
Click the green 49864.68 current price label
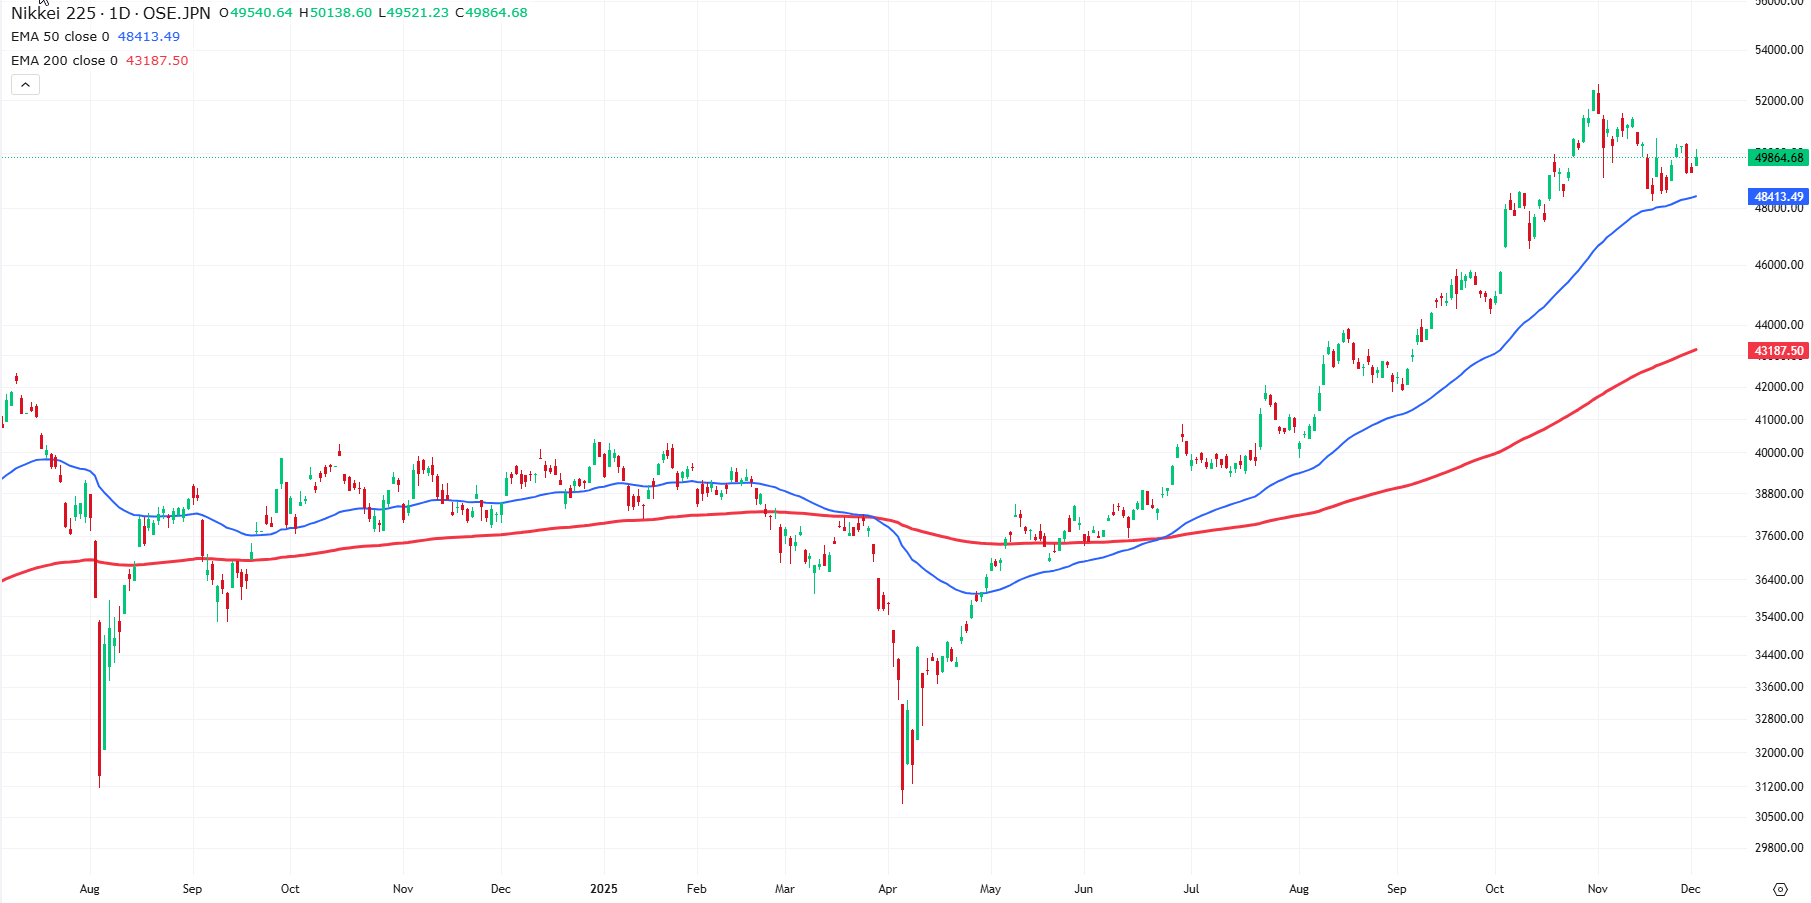(x=1778, y=158)
